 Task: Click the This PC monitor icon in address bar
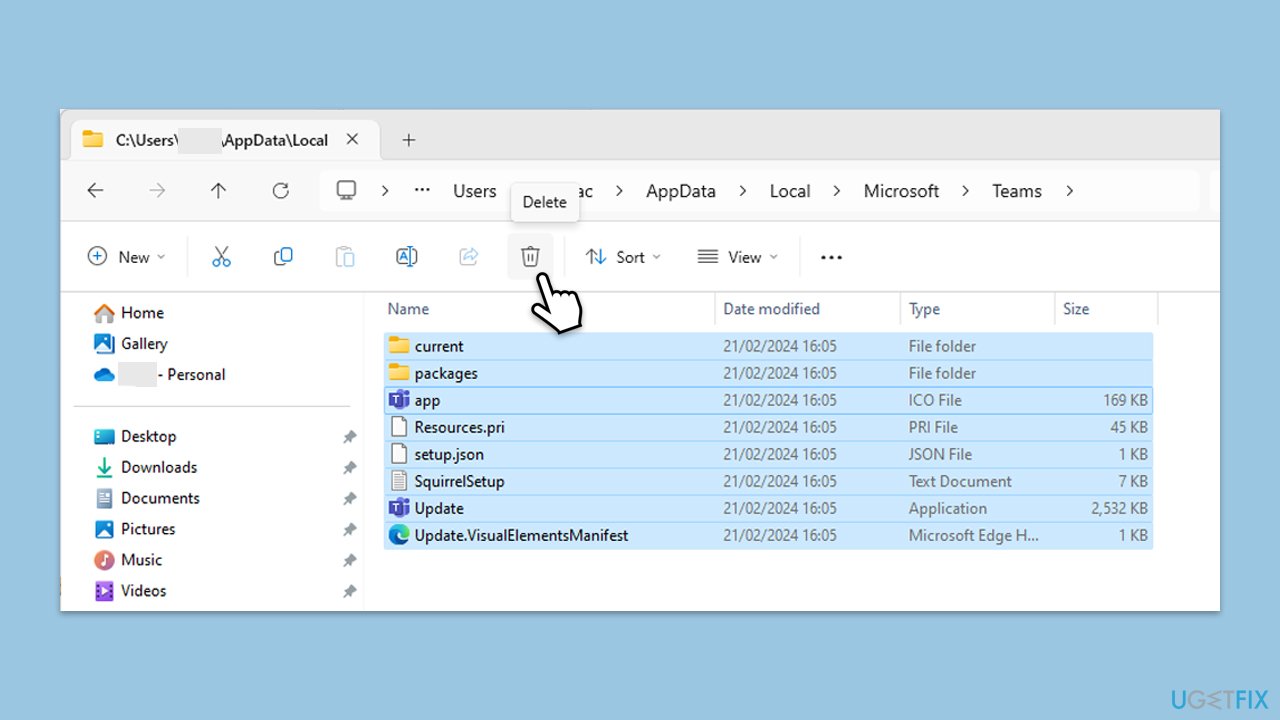click(346, 190)
